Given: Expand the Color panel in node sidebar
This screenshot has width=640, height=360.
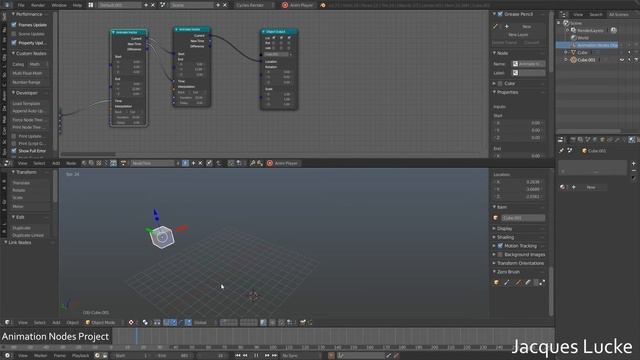Looking at the screenshot, I should (494, 83).
